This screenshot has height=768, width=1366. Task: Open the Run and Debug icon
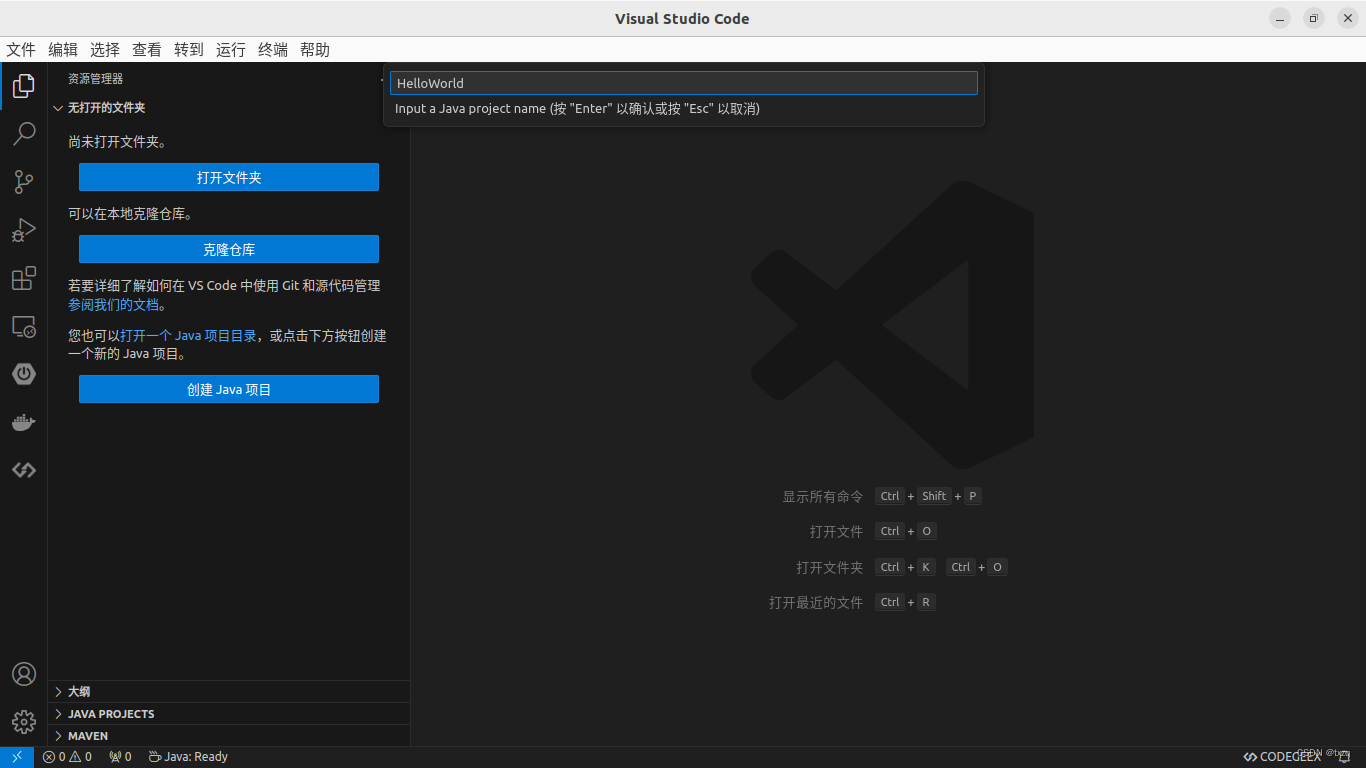(x=24, y=230)
